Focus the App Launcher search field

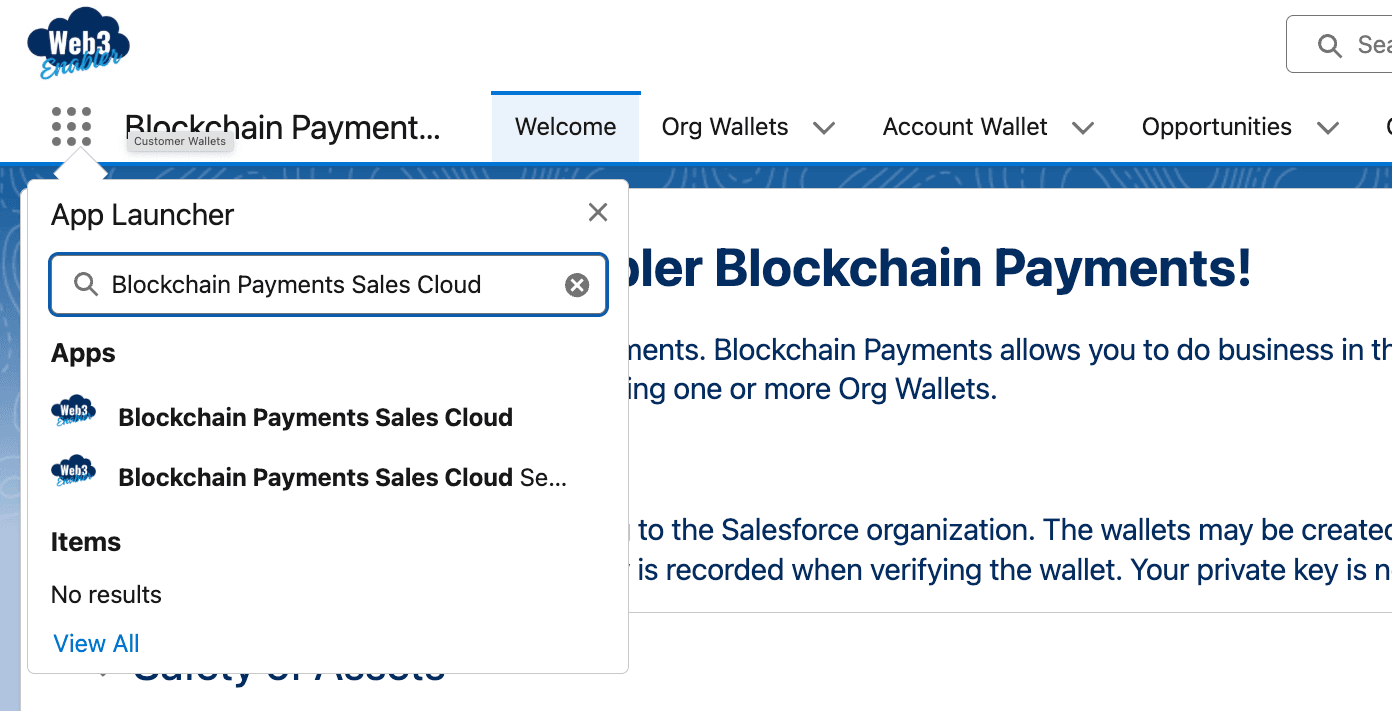click(329, 285)
